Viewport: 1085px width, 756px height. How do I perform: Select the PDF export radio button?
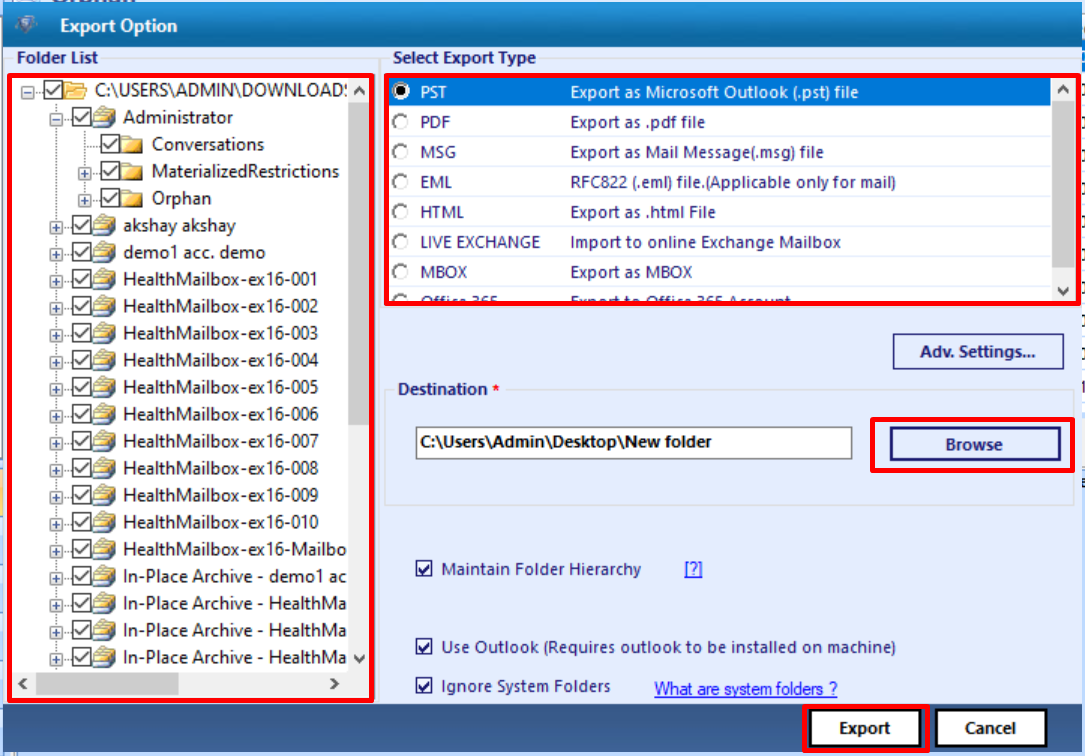click(399, 121)
